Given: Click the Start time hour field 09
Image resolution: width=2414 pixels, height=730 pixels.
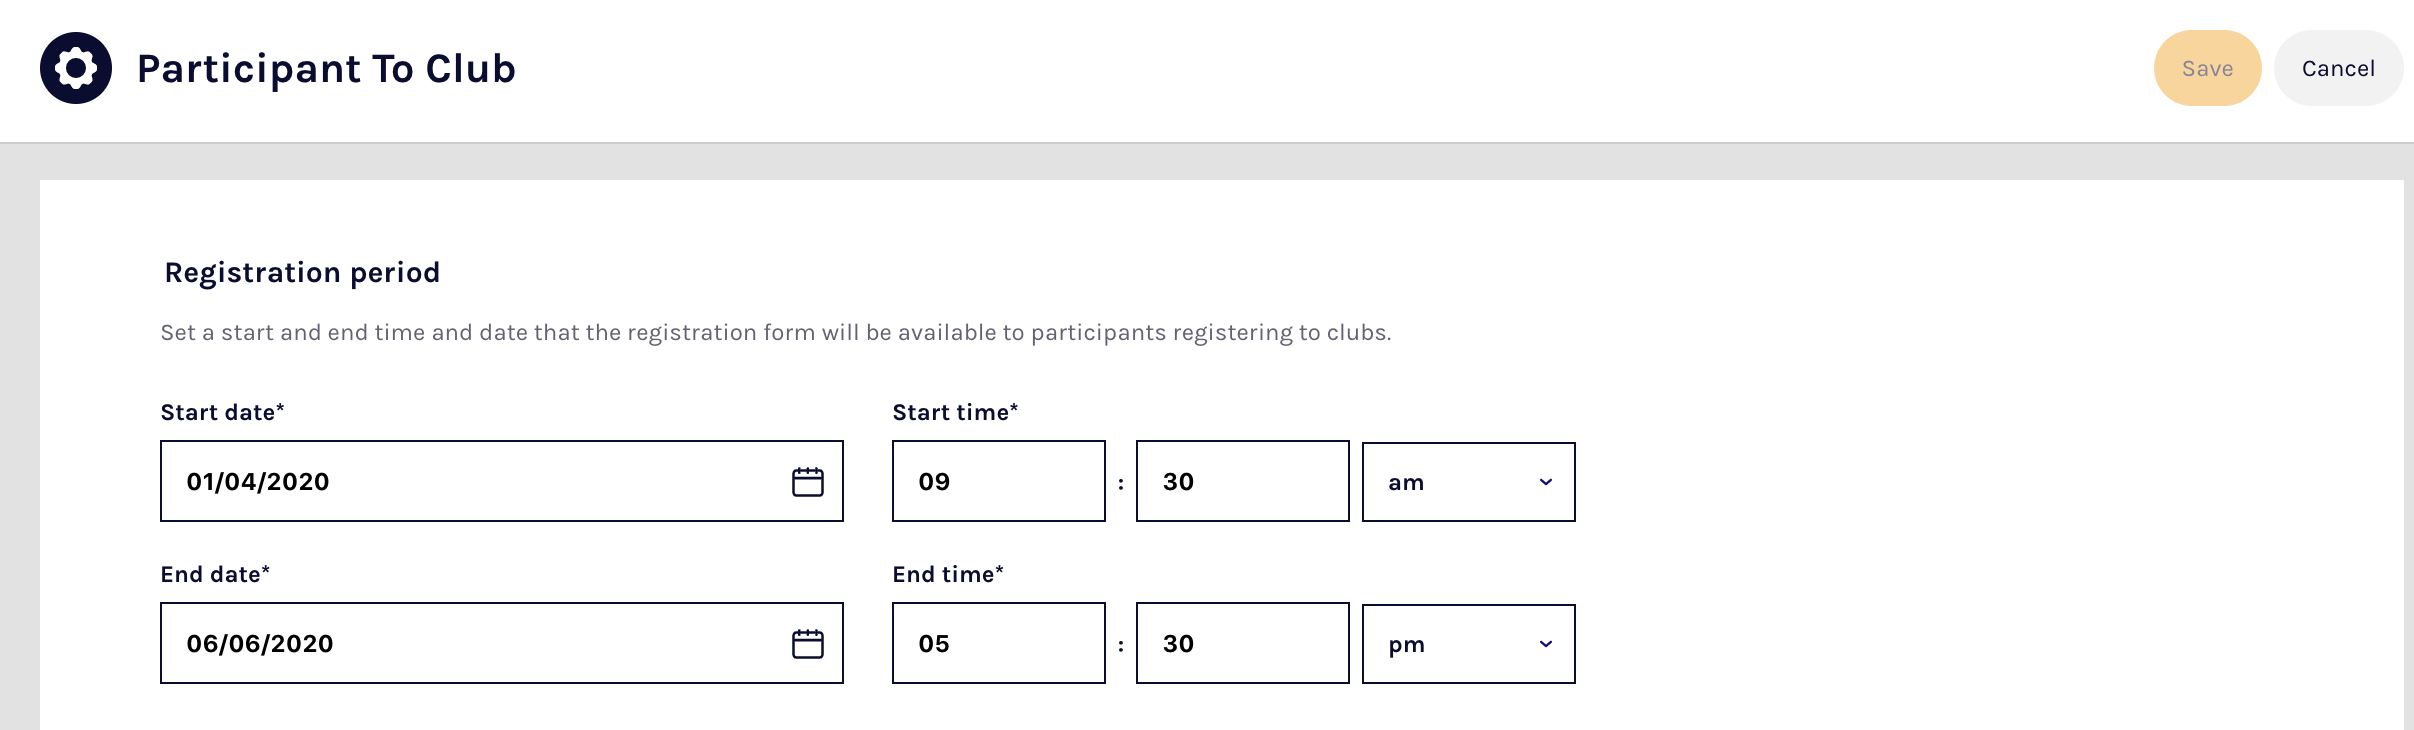Looking at the screenshot, I should click(998, 482).
